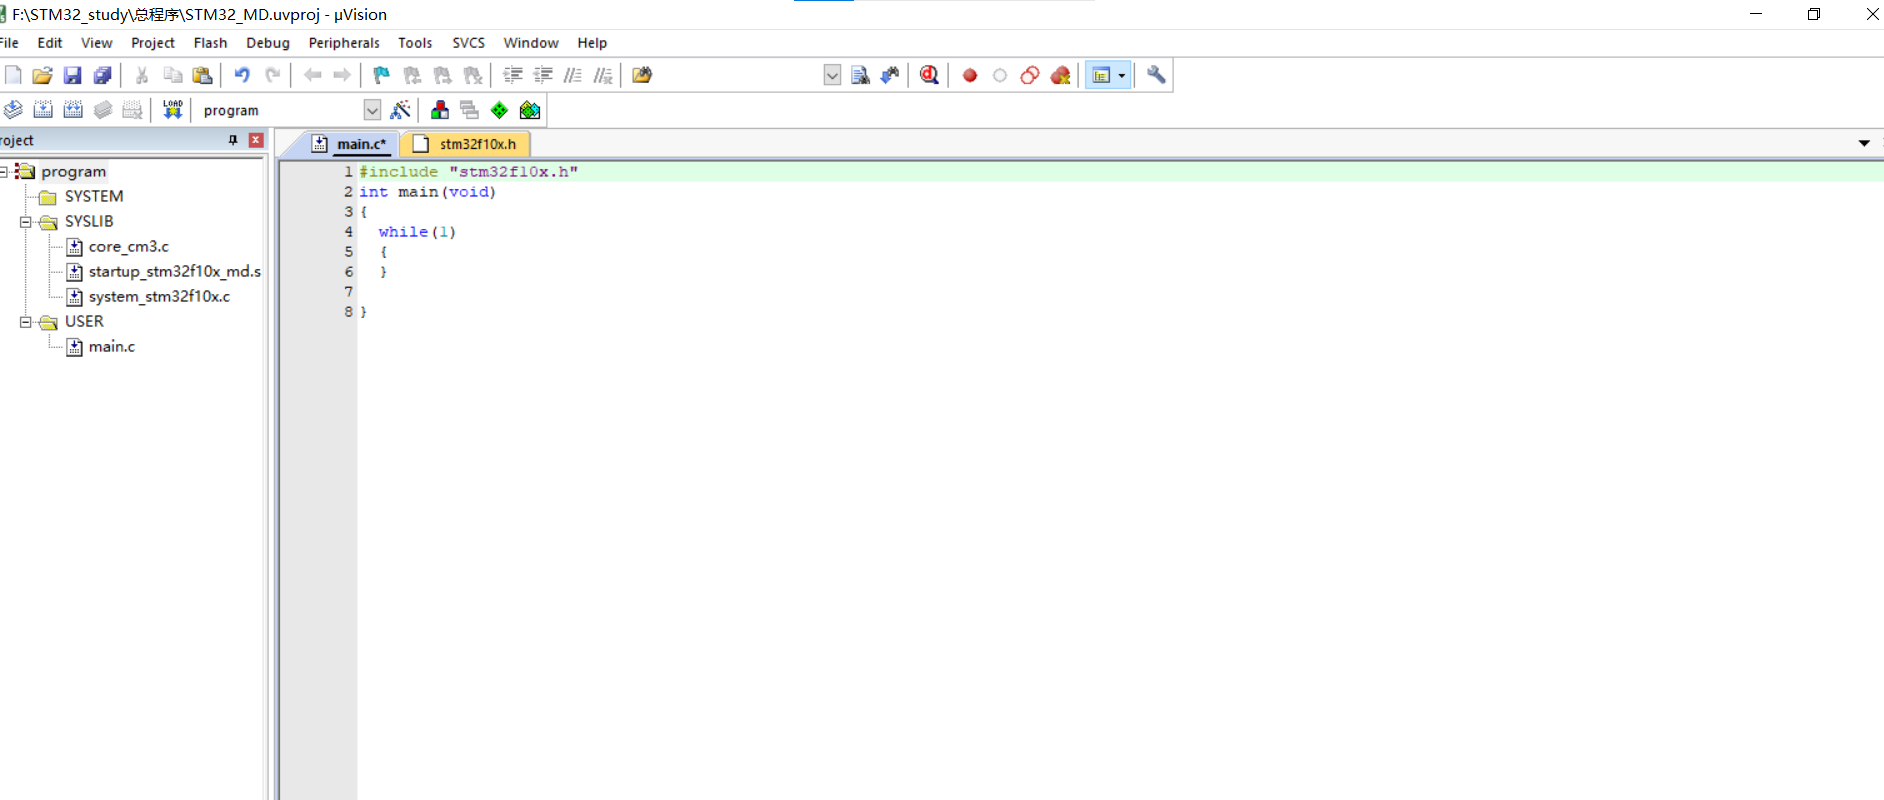The width and height of the screenshot is (1884, 800).
Task: Click the Find document-with-binoculars icon
Action: click(x=860, y=75)
